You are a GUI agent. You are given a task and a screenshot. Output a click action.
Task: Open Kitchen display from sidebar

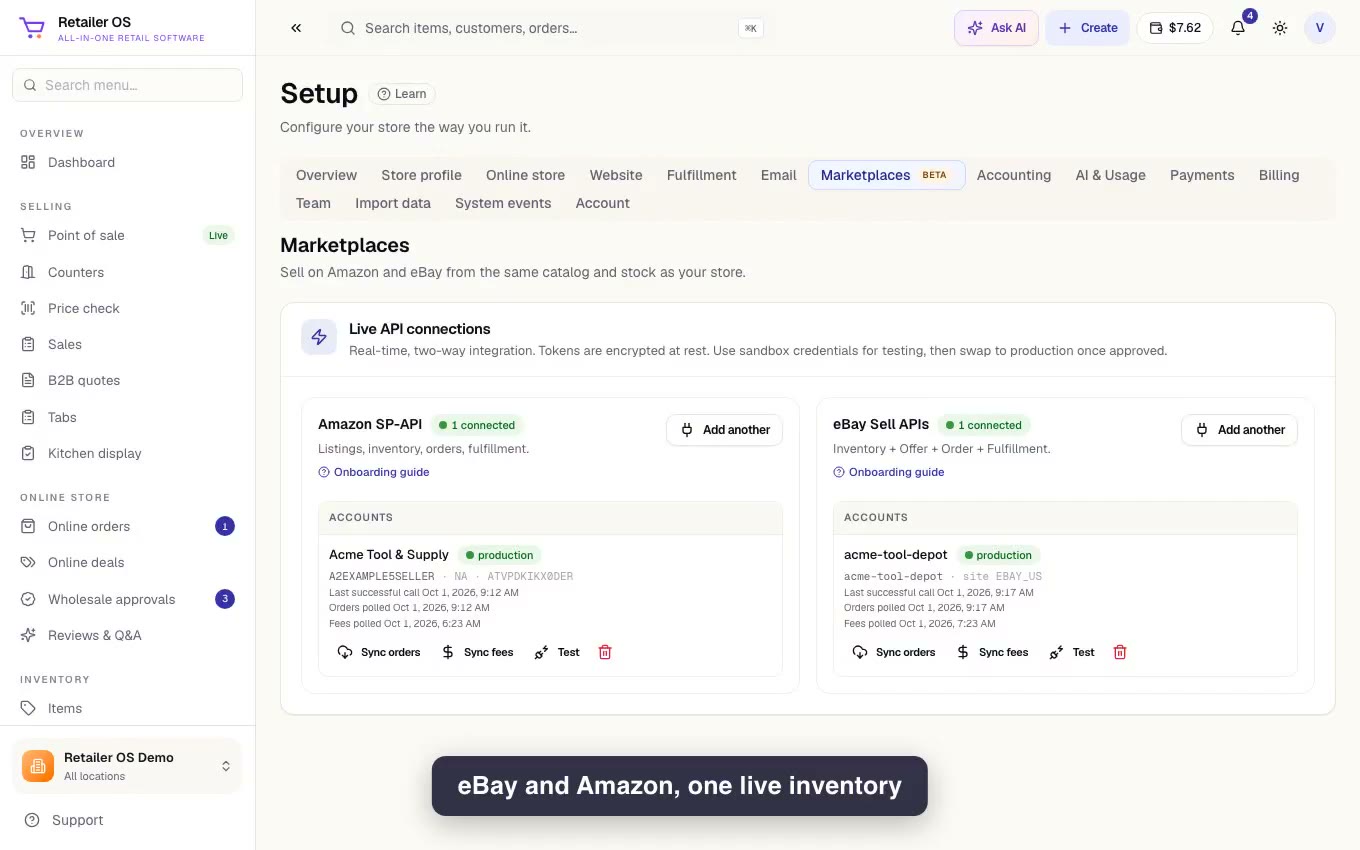click(x=127, y=453)
